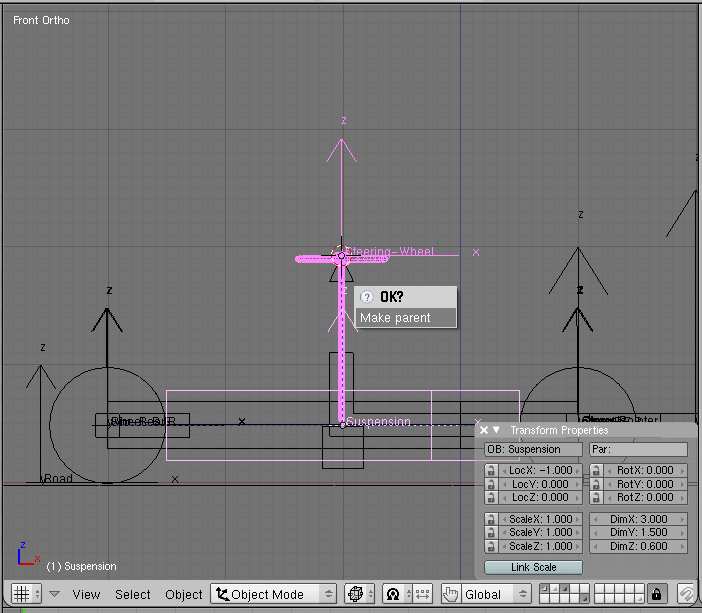Click the LocY: 0.000 value field

(x=540, y=484)
